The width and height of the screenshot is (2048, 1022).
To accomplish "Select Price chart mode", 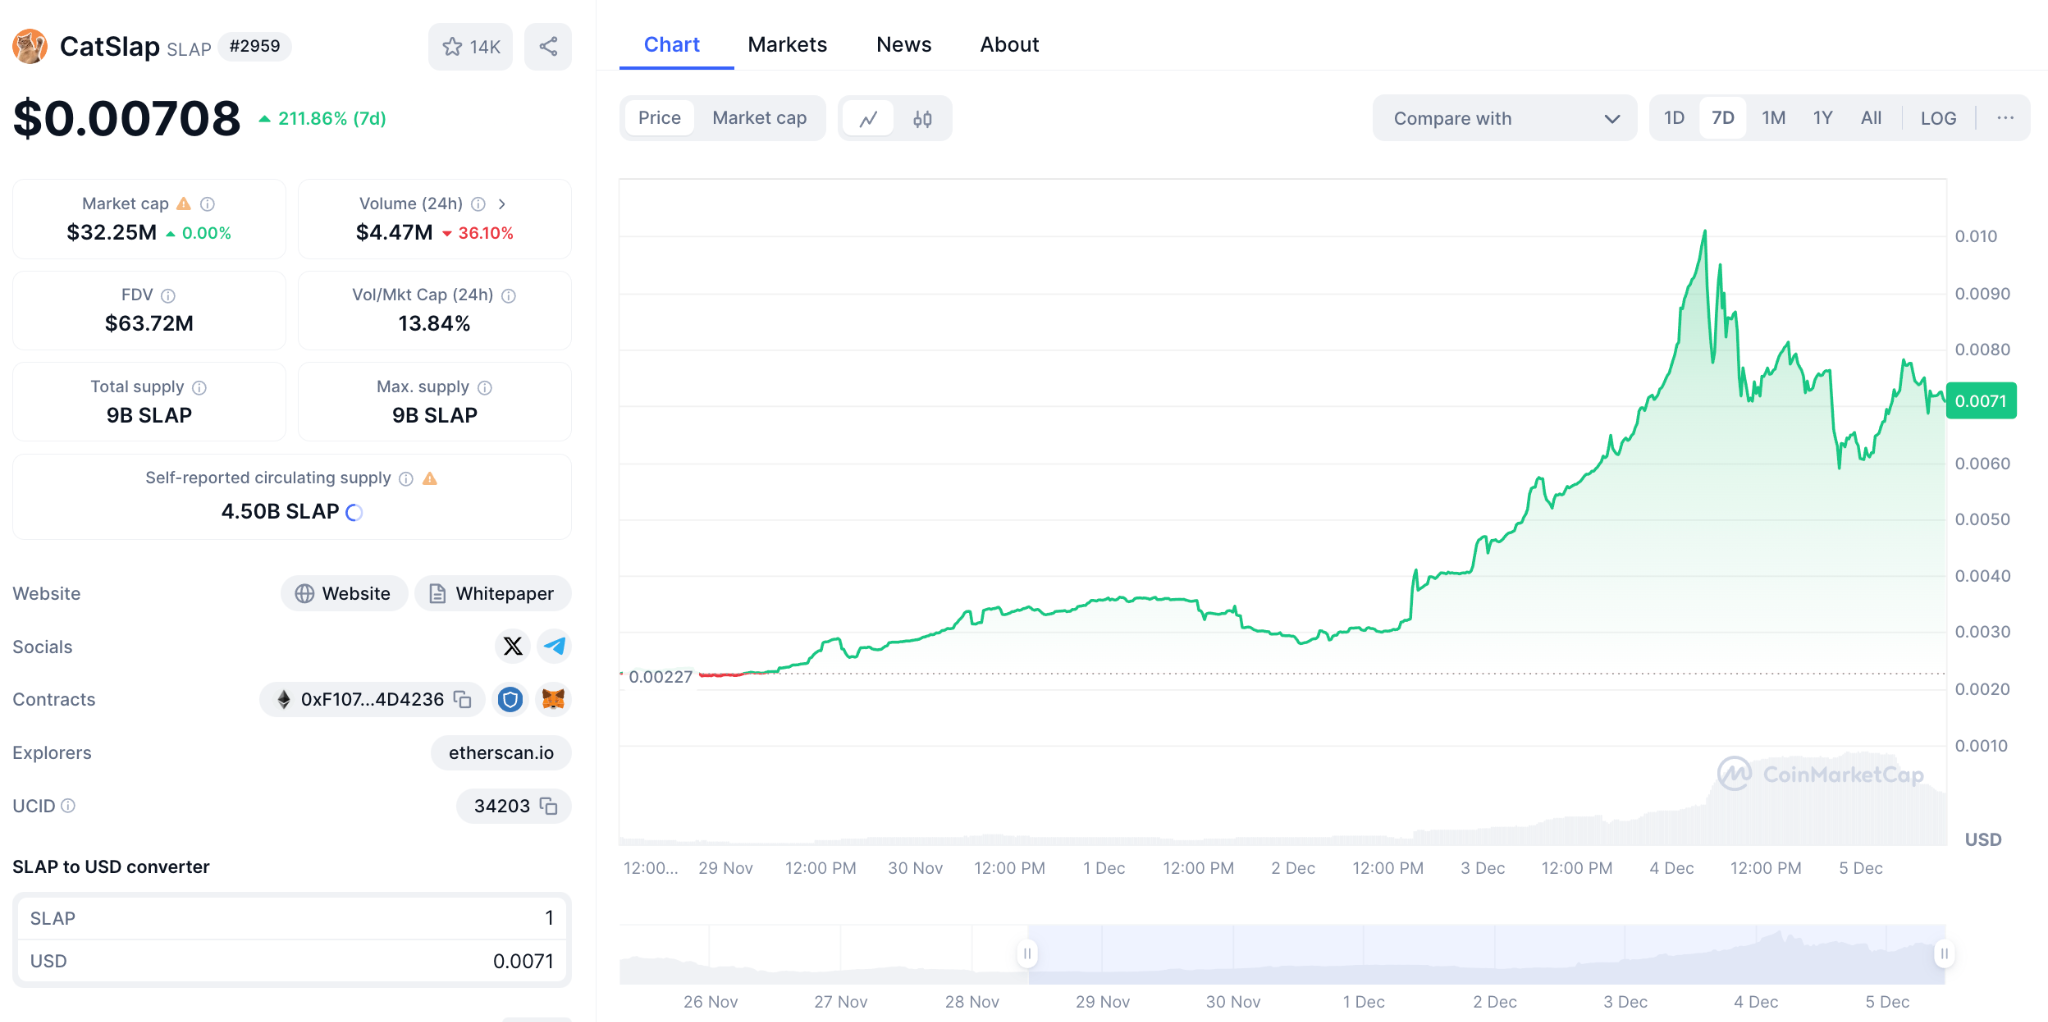I will (x=659, y=118).
